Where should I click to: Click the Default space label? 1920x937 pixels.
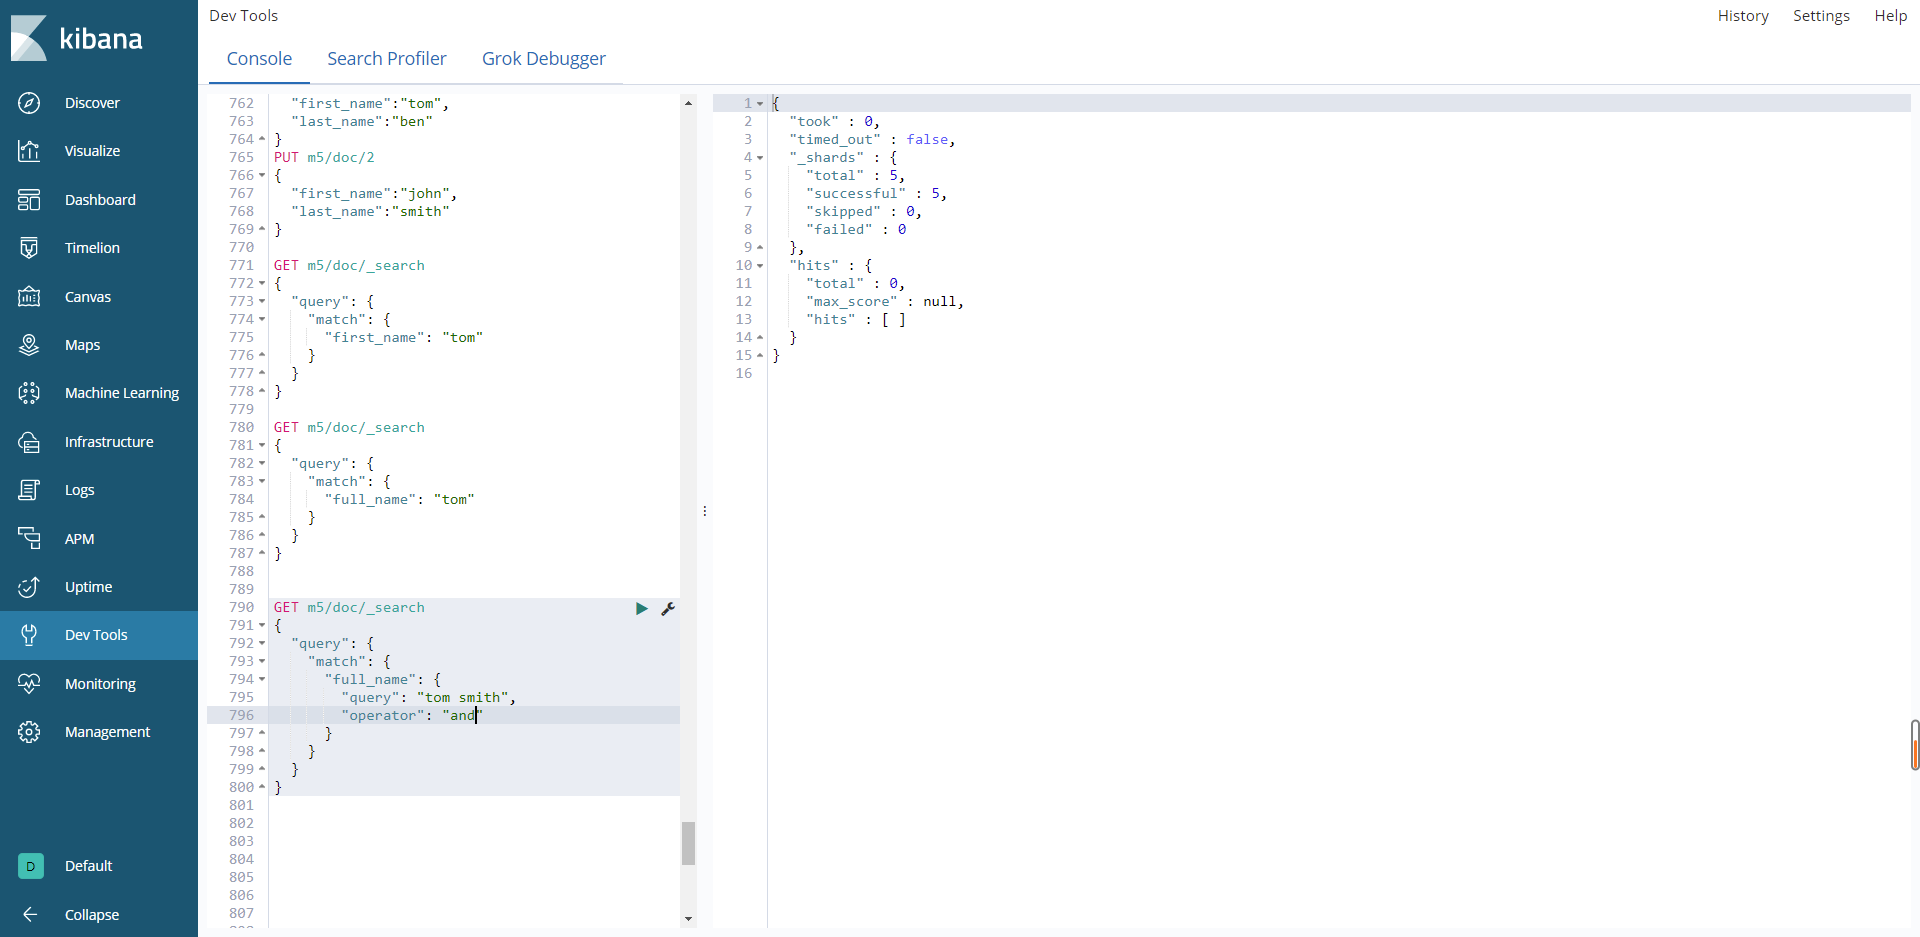(x=88, y=866)
